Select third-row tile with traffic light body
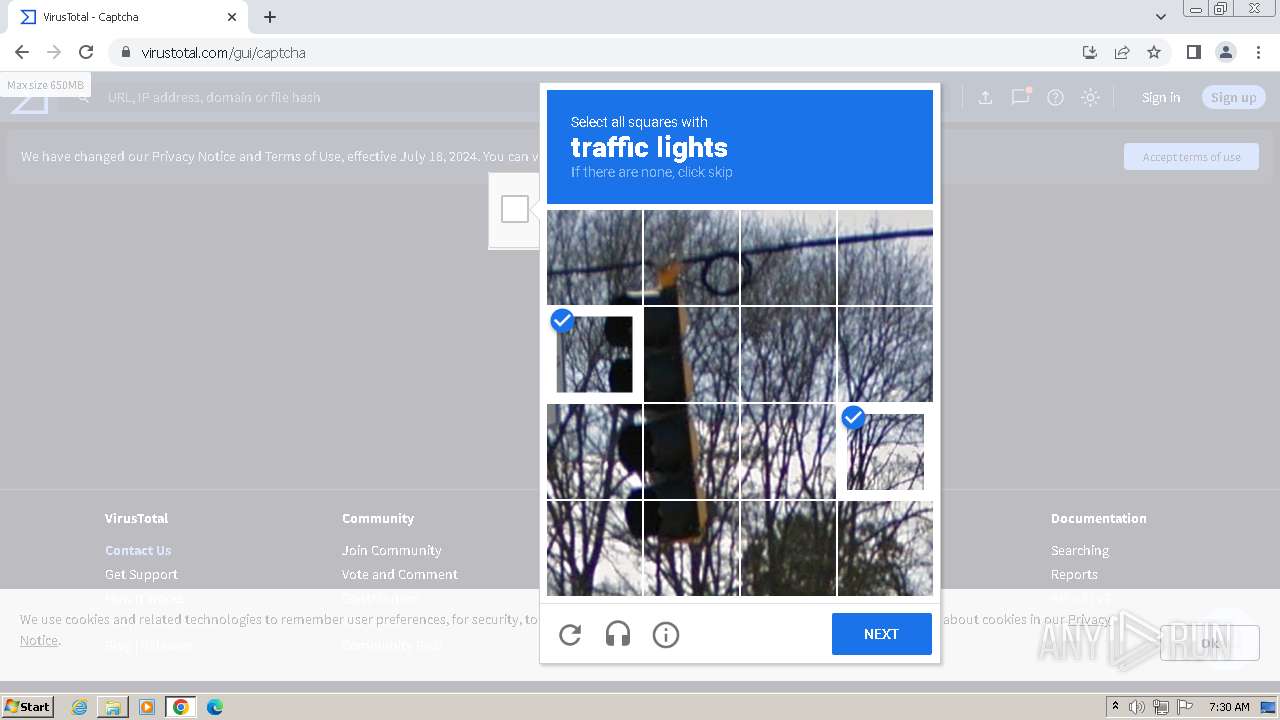The height and width of the screenshot is (720, 1280). pyautogui.click(x=691, y=451)
